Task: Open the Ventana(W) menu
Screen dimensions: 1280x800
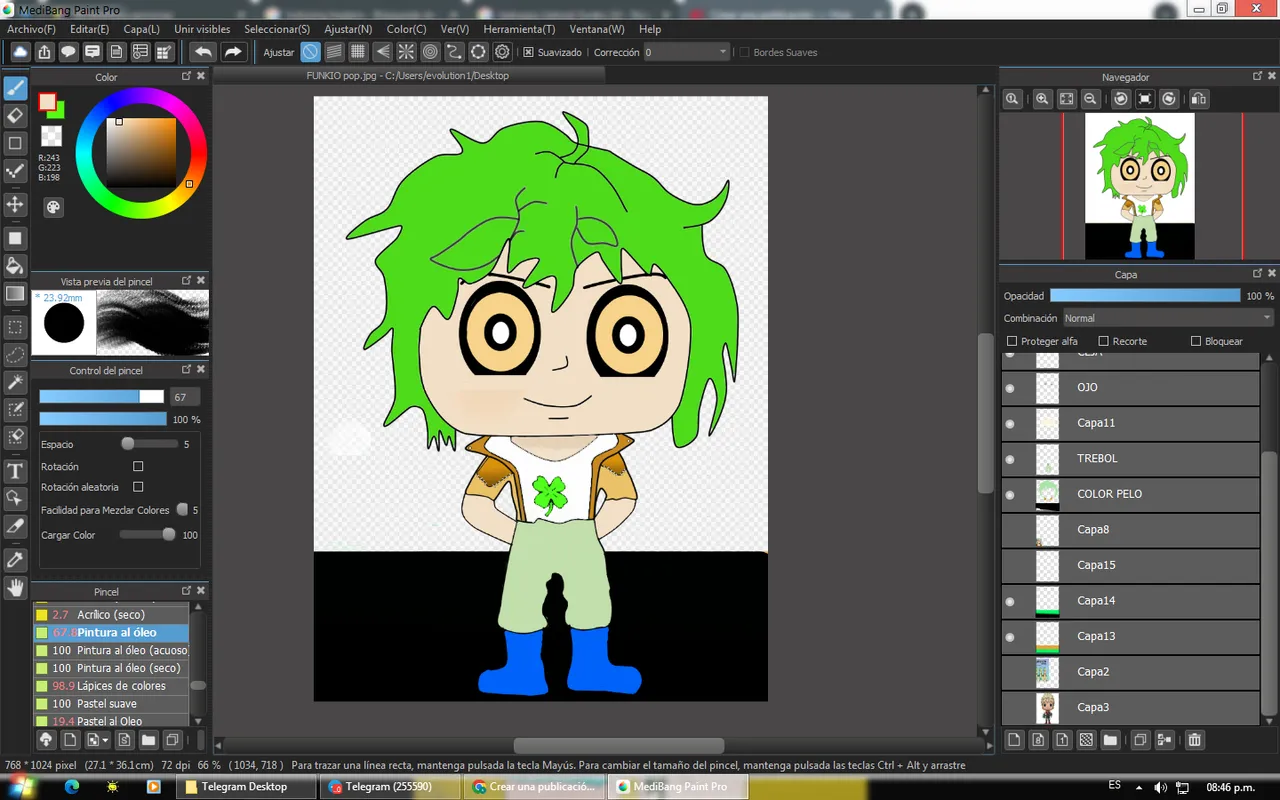Action: coord(597,29)
